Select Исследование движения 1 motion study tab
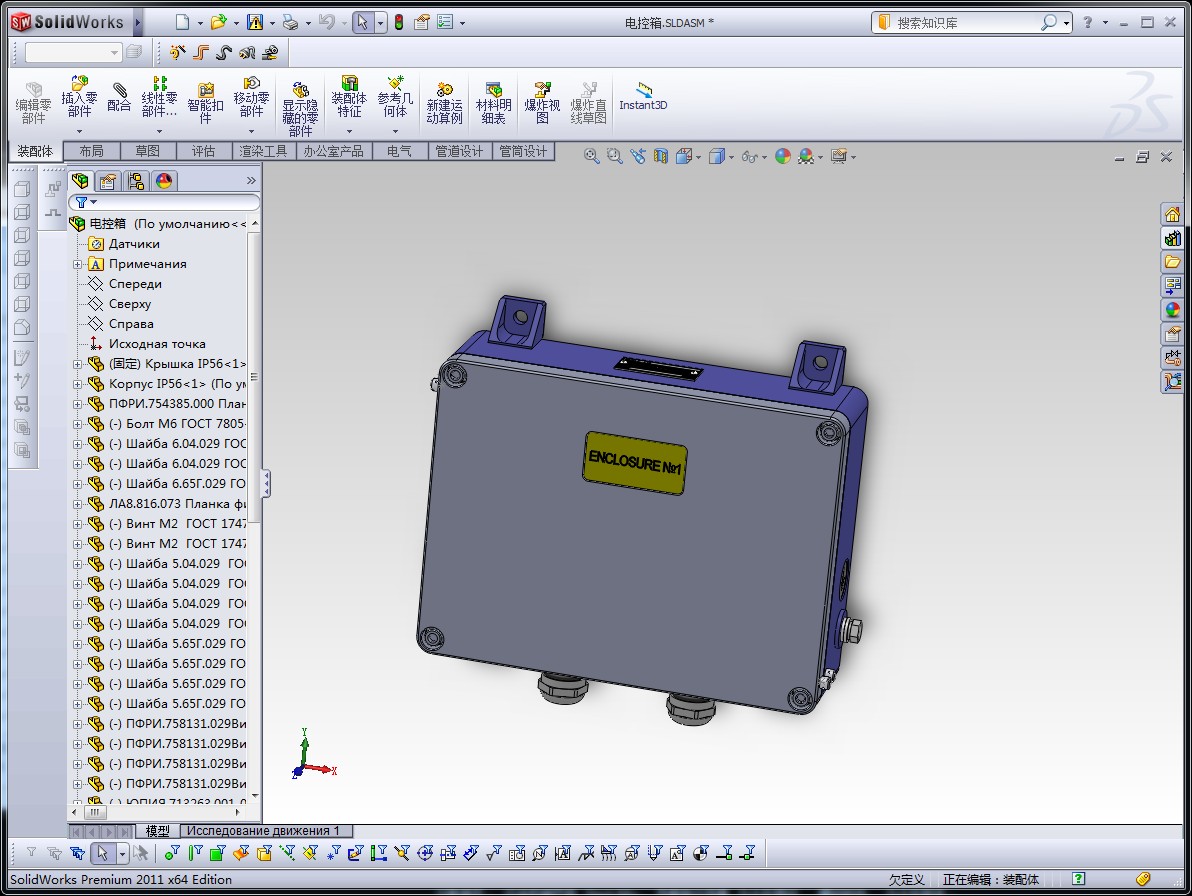 tap(264, 831)
